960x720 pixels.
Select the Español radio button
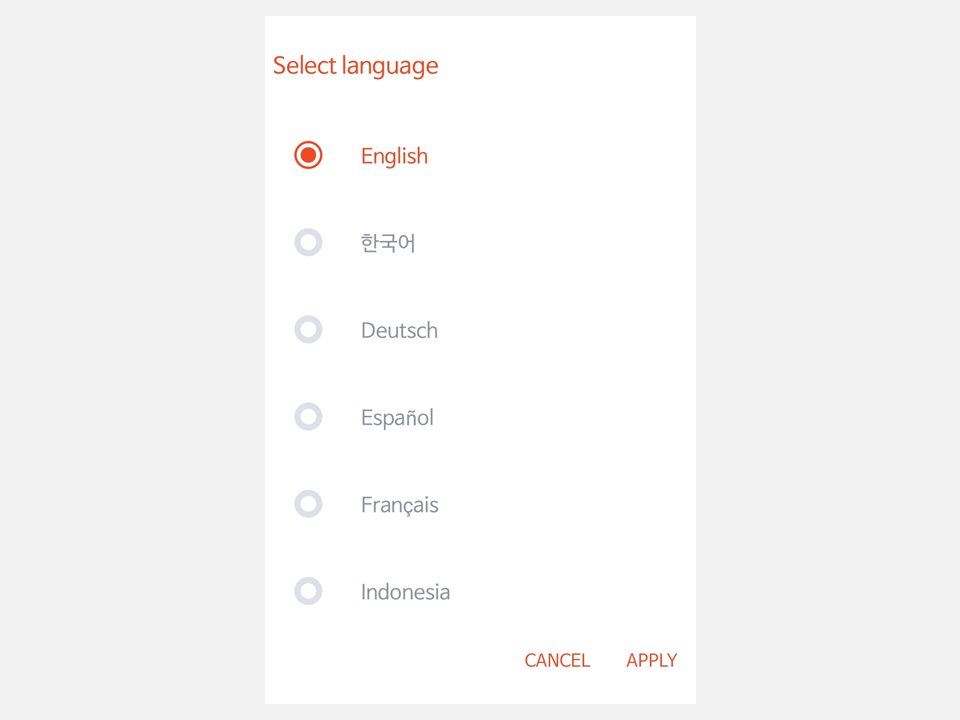click(x=308, y=417)
